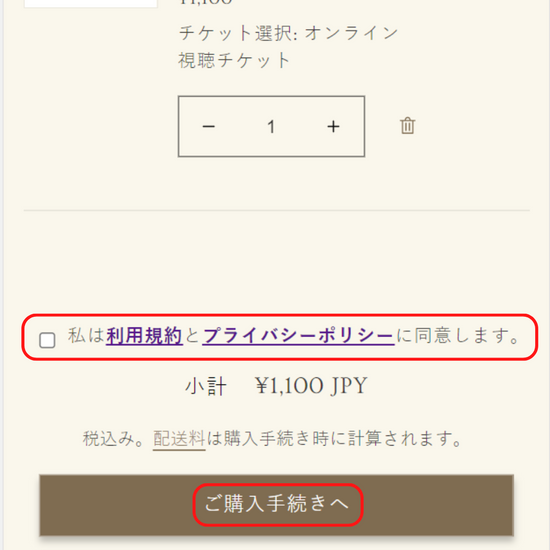Click the 私は text beside the checkbox
The width and height of the screenshot is (550, 550).
click(x=86, y=335)
